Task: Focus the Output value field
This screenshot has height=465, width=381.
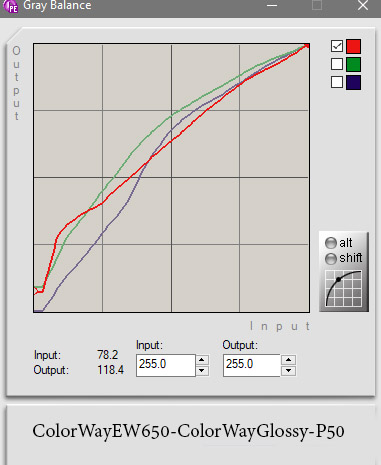Action: pyautogui.click(x=252, y=365)
